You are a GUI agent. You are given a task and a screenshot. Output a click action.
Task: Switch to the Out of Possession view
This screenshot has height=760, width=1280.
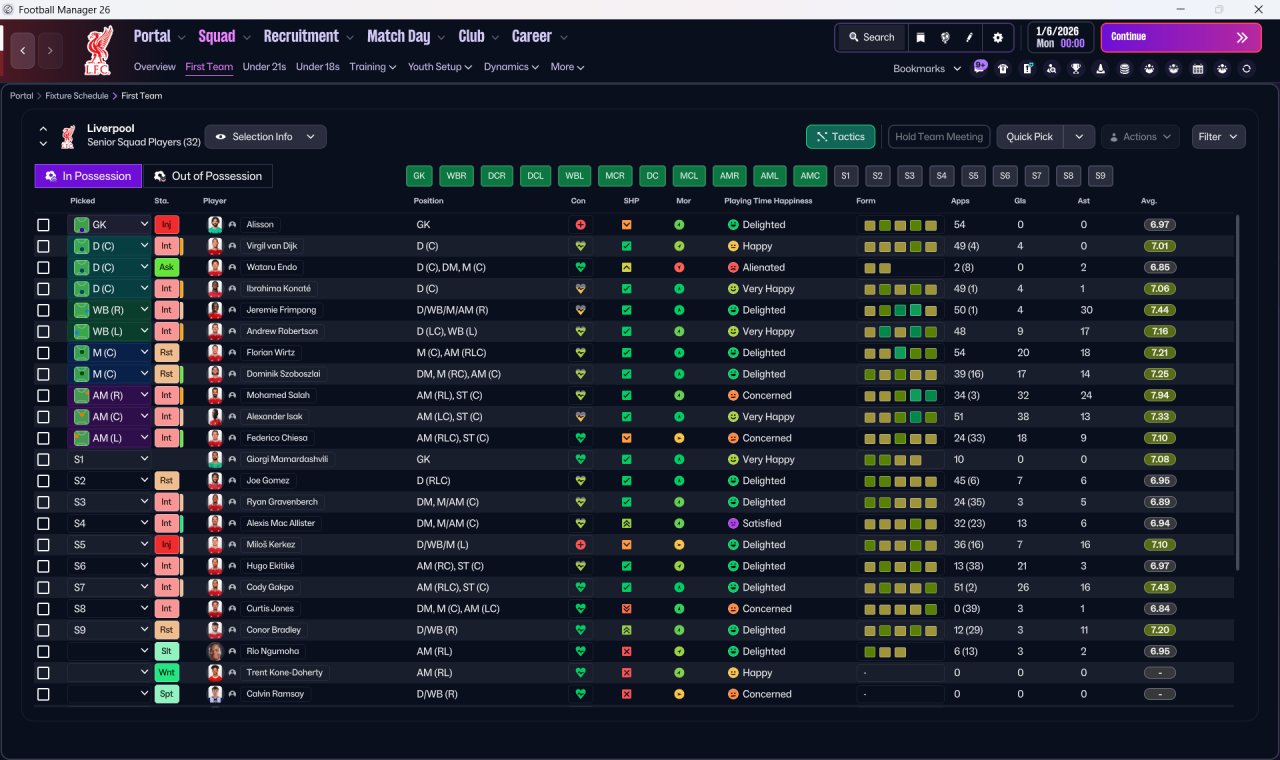[x=208, y=176]
